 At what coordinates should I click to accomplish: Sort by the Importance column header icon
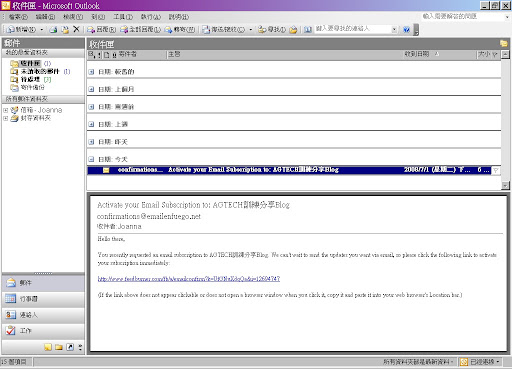(x=99, y=55)
